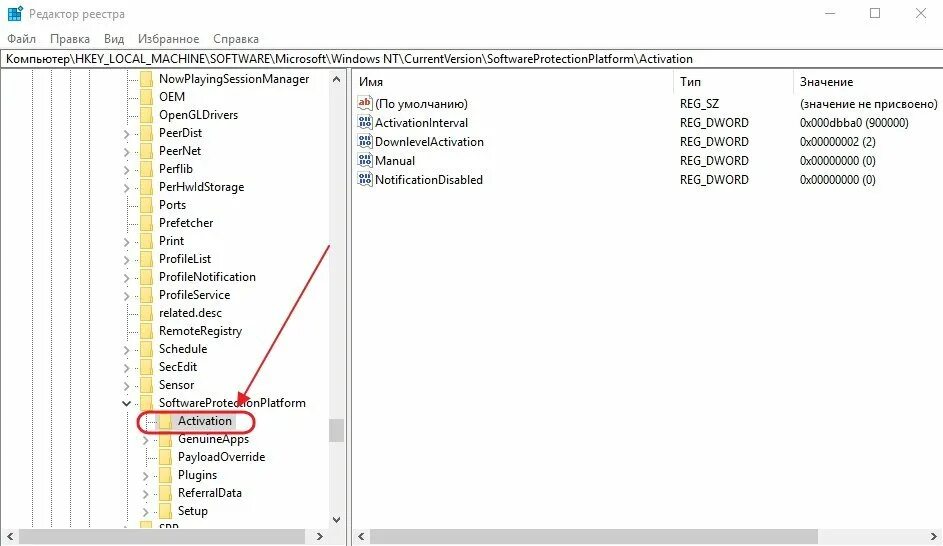Screen dimensions: 943x546
Task: Expand the PeerNet tree node
Action: pos(126,152)
